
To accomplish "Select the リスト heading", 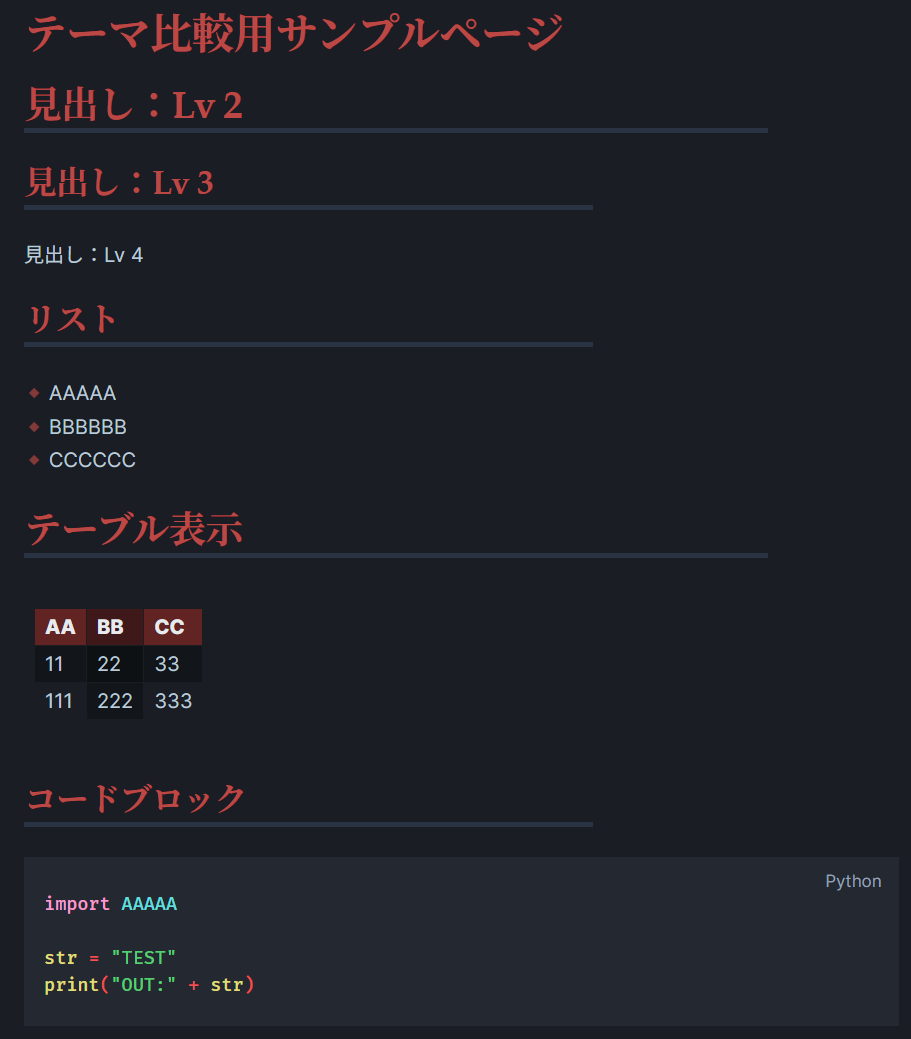I will 72,319.
